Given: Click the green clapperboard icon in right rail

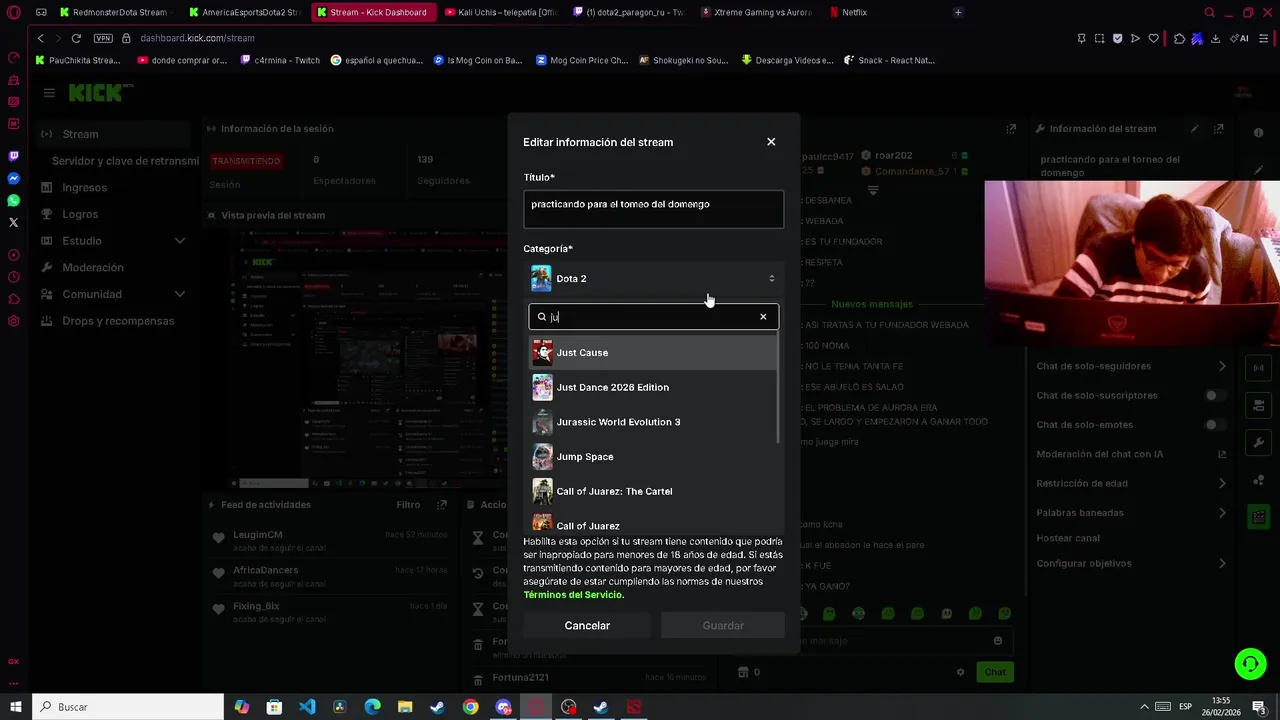Looking at the screenshot, I should pos(1258,517).
